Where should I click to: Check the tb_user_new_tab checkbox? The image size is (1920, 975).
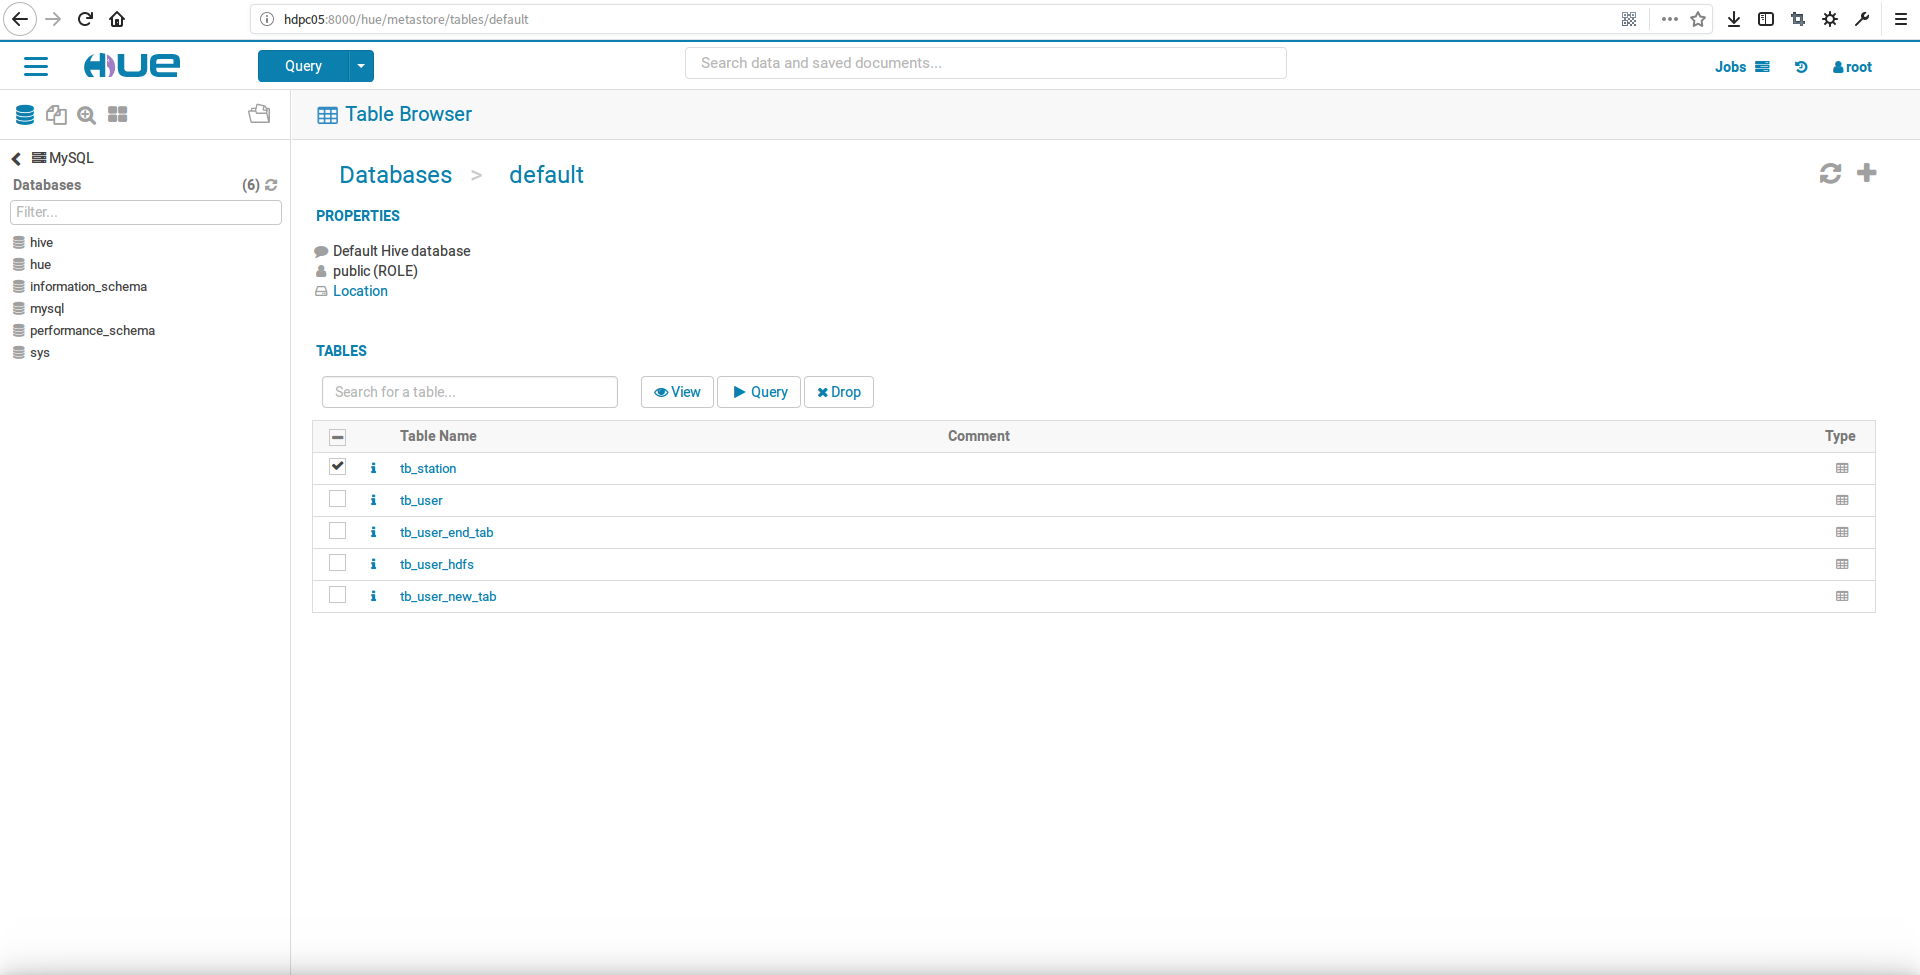point(338,595)
